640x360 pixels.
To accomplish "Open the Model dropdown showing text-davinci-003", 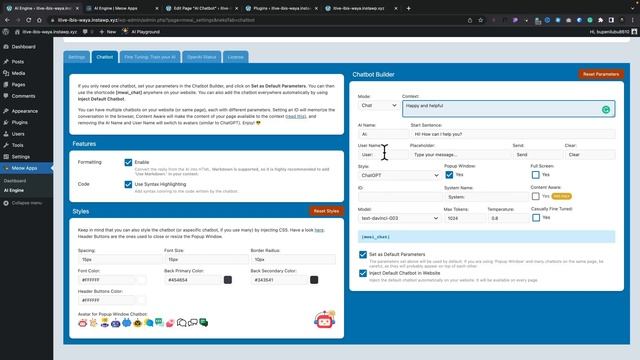I will coord(399,218).
